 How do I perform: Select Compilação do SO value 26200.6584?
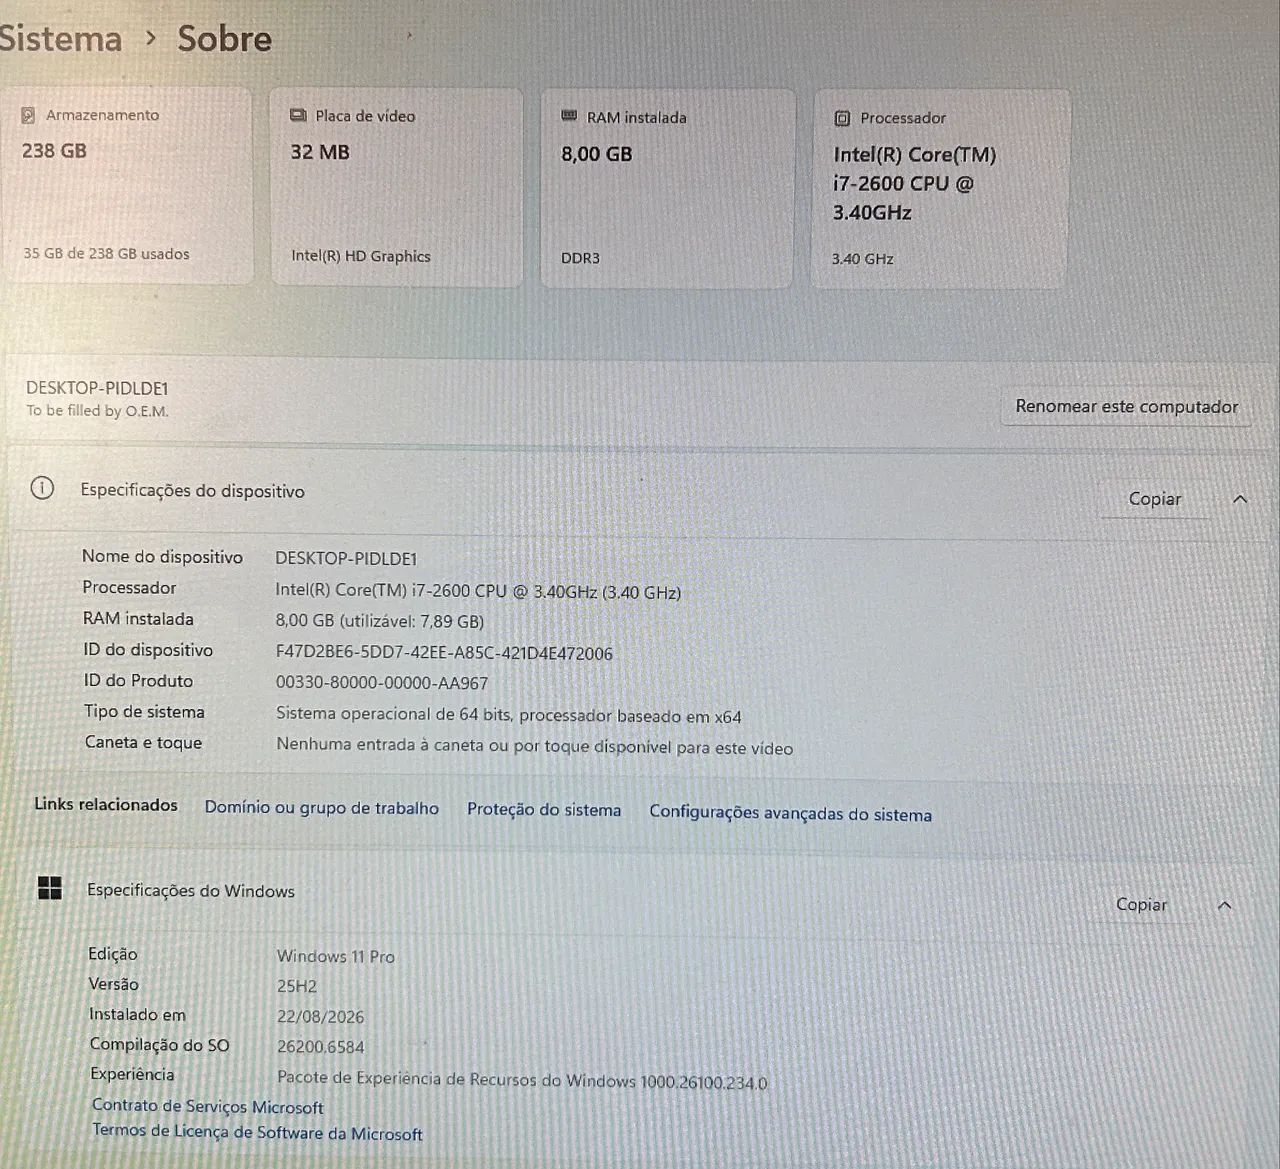point(321,1047)
